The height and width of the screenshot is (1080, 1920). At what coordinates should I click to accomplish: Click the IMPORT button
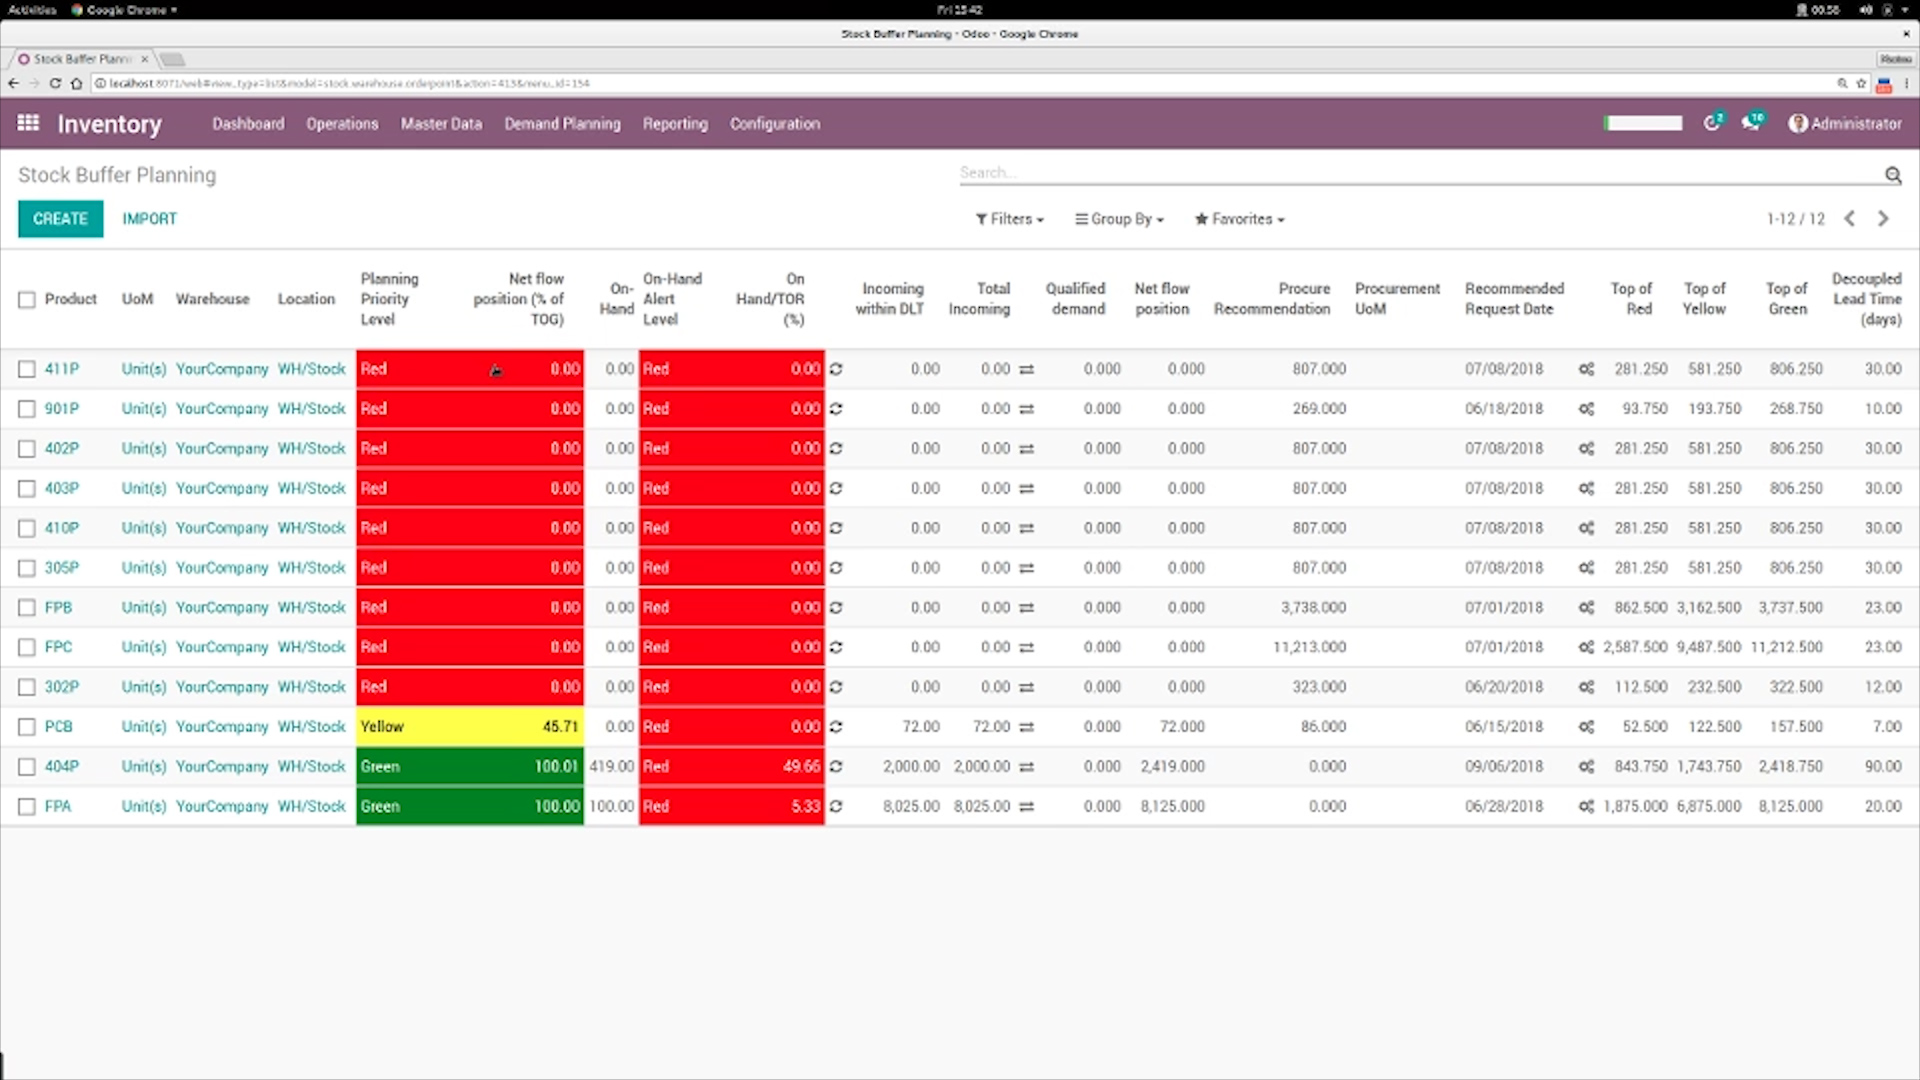click(x=149, y=218)
